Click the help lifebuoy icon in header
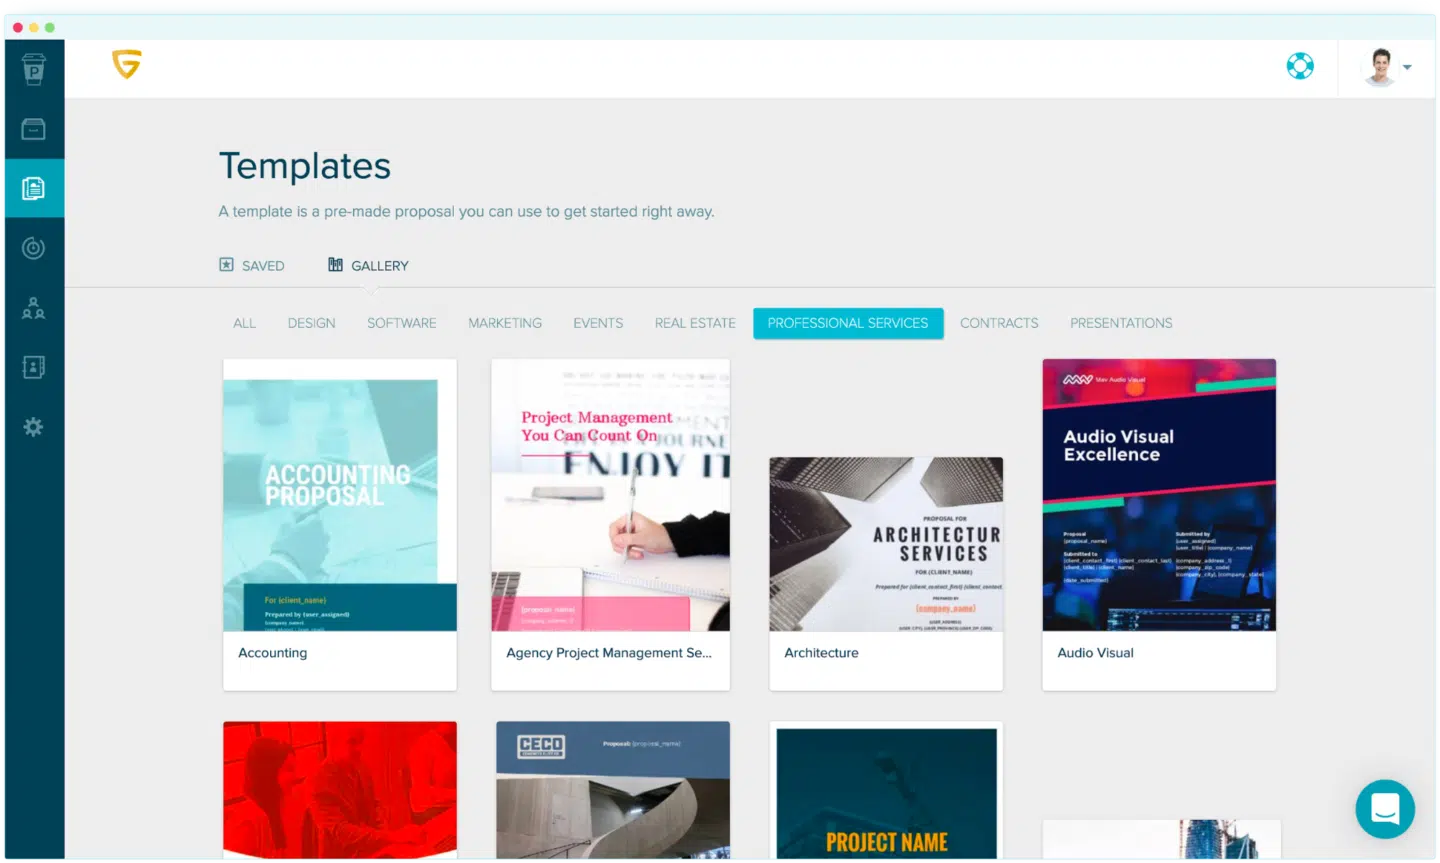This screenshot has width=1440, height=863. coord(1299,64)
